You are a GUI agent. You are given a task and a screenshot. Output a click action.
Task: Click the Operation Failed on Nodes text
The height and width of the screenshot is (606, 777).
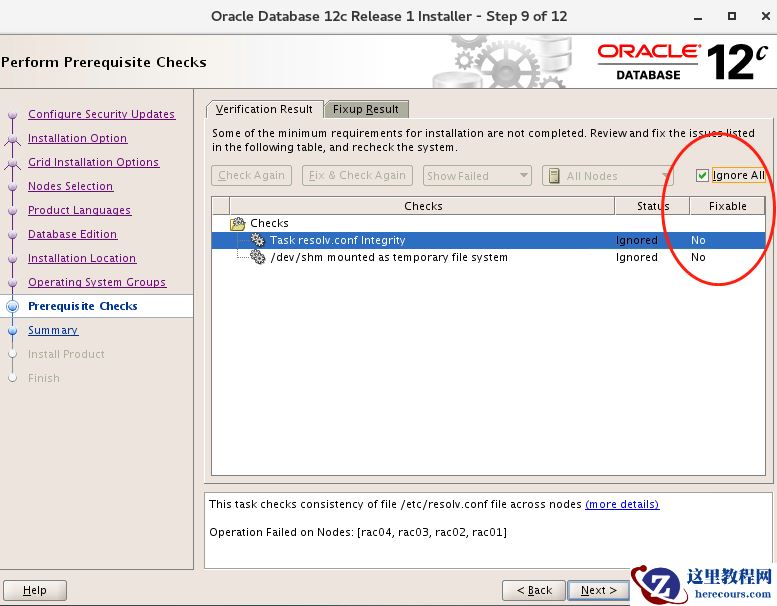coord(358,532)
